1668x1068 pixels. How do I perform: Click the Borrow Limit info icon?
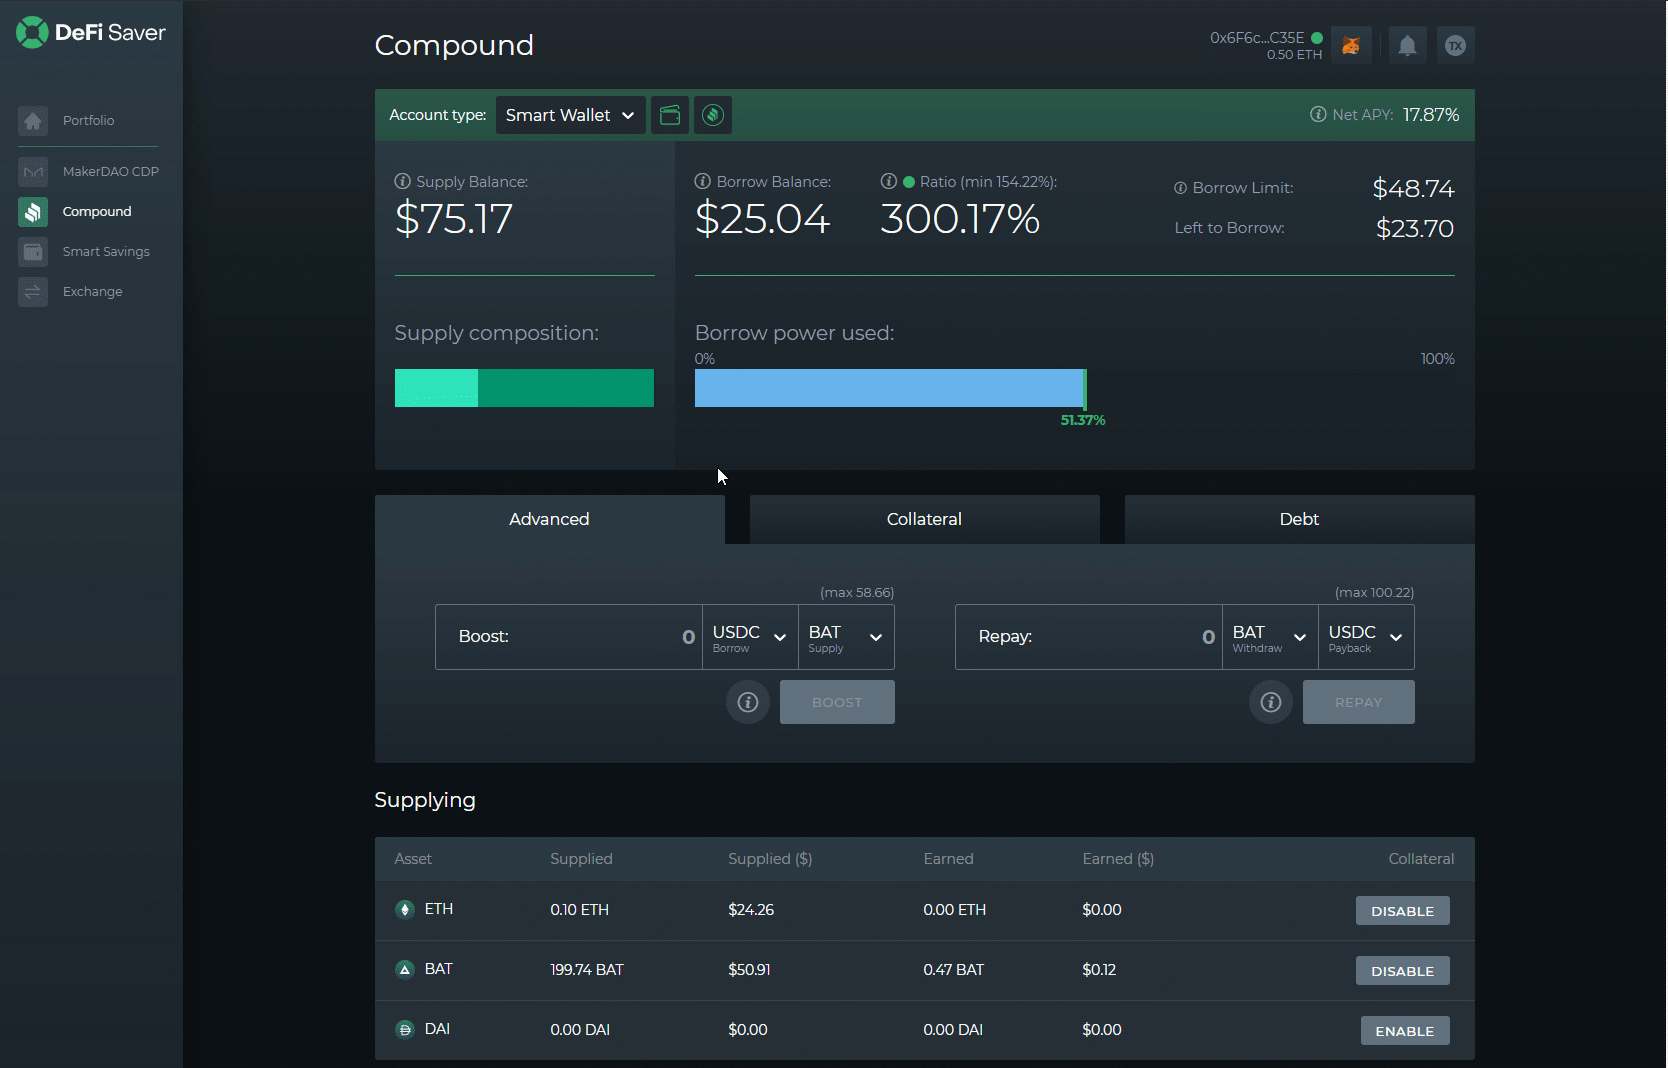coord(1180,188)
